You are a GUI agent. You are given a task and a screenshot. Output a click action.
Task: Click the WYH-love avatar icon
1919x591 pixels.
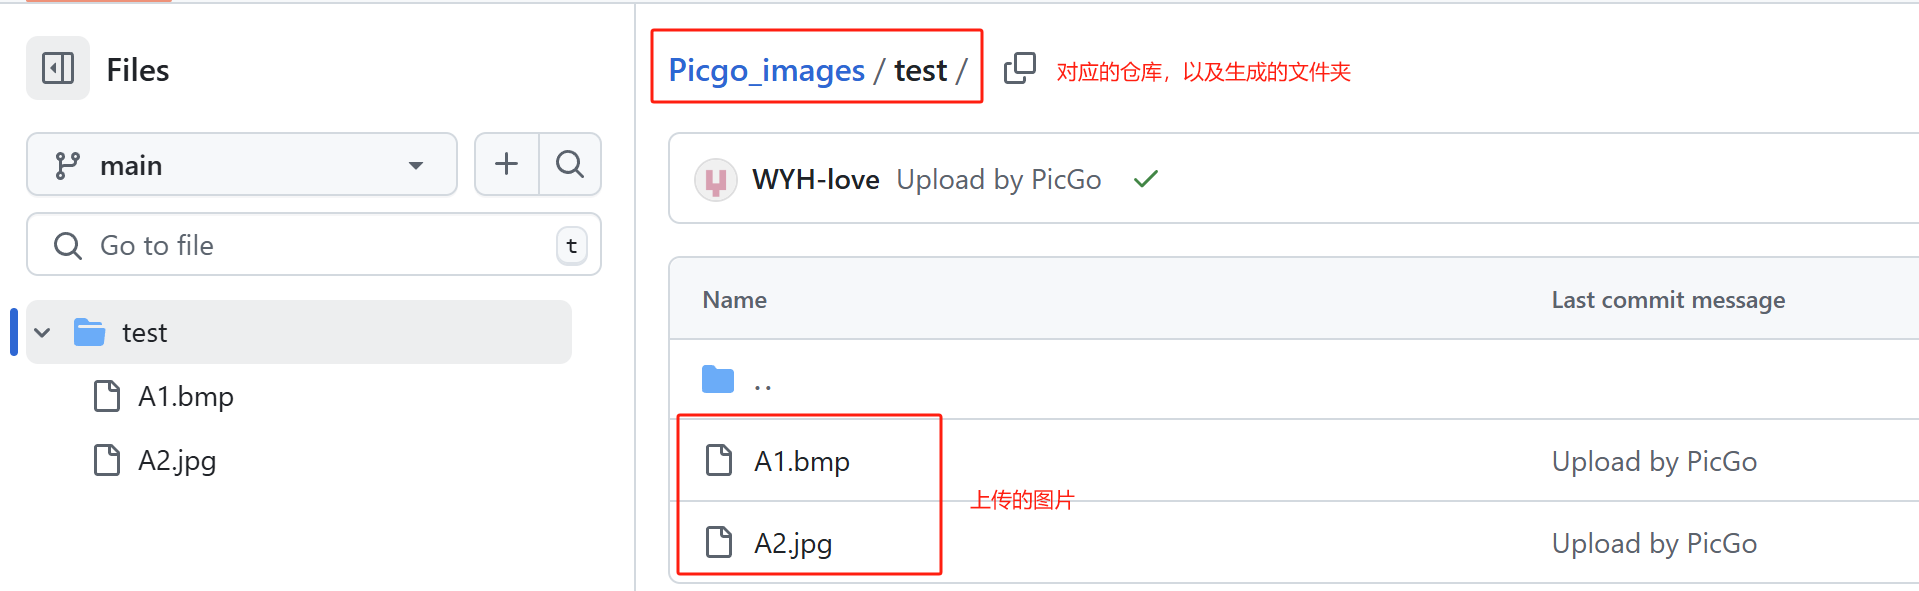pos(715,180)
